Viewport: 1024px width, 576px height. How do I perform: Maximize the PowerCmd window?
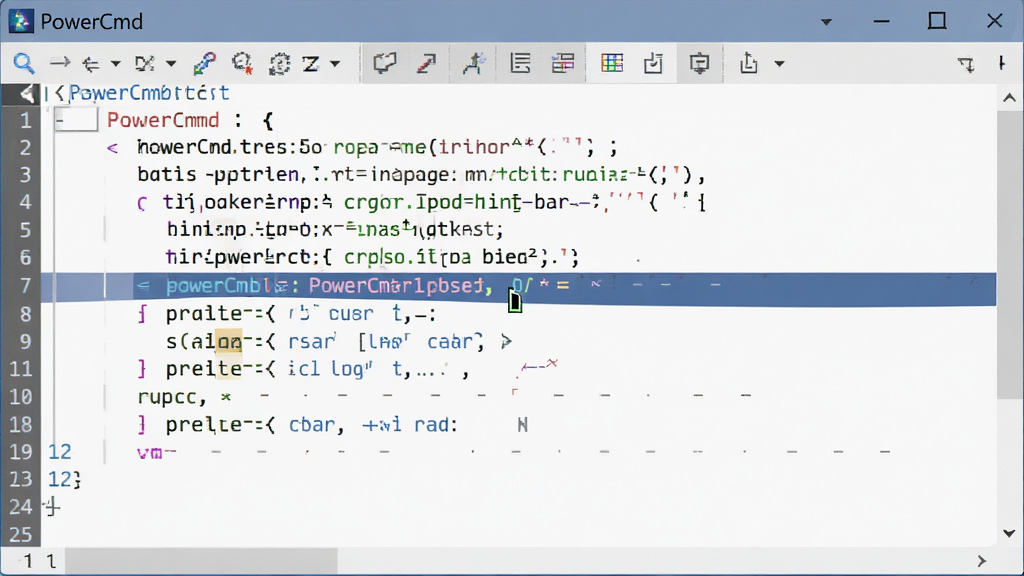point(937,21)
